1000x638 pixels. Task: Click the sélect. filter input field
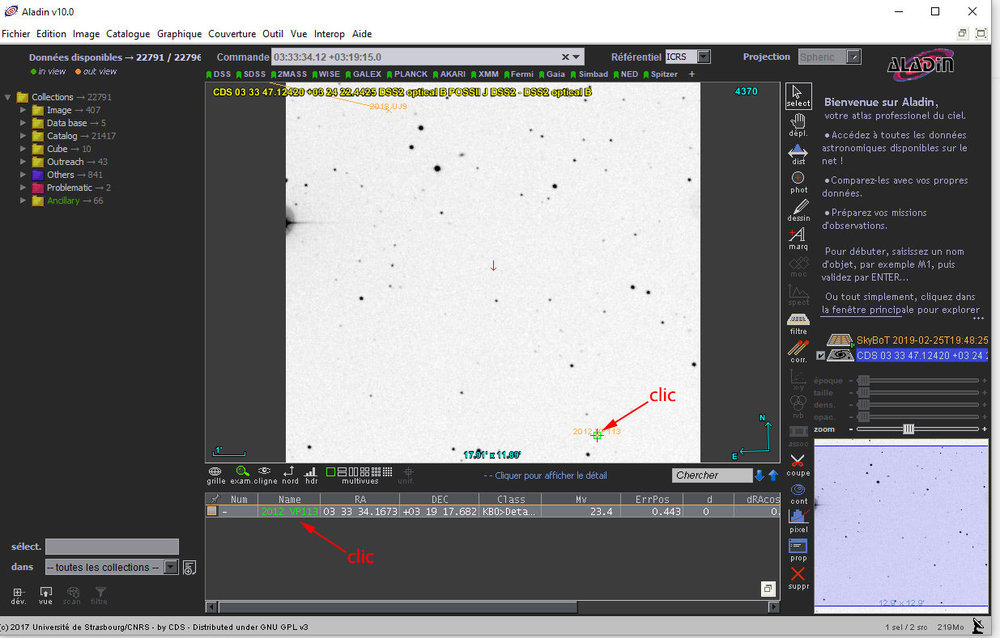(112, 547)
